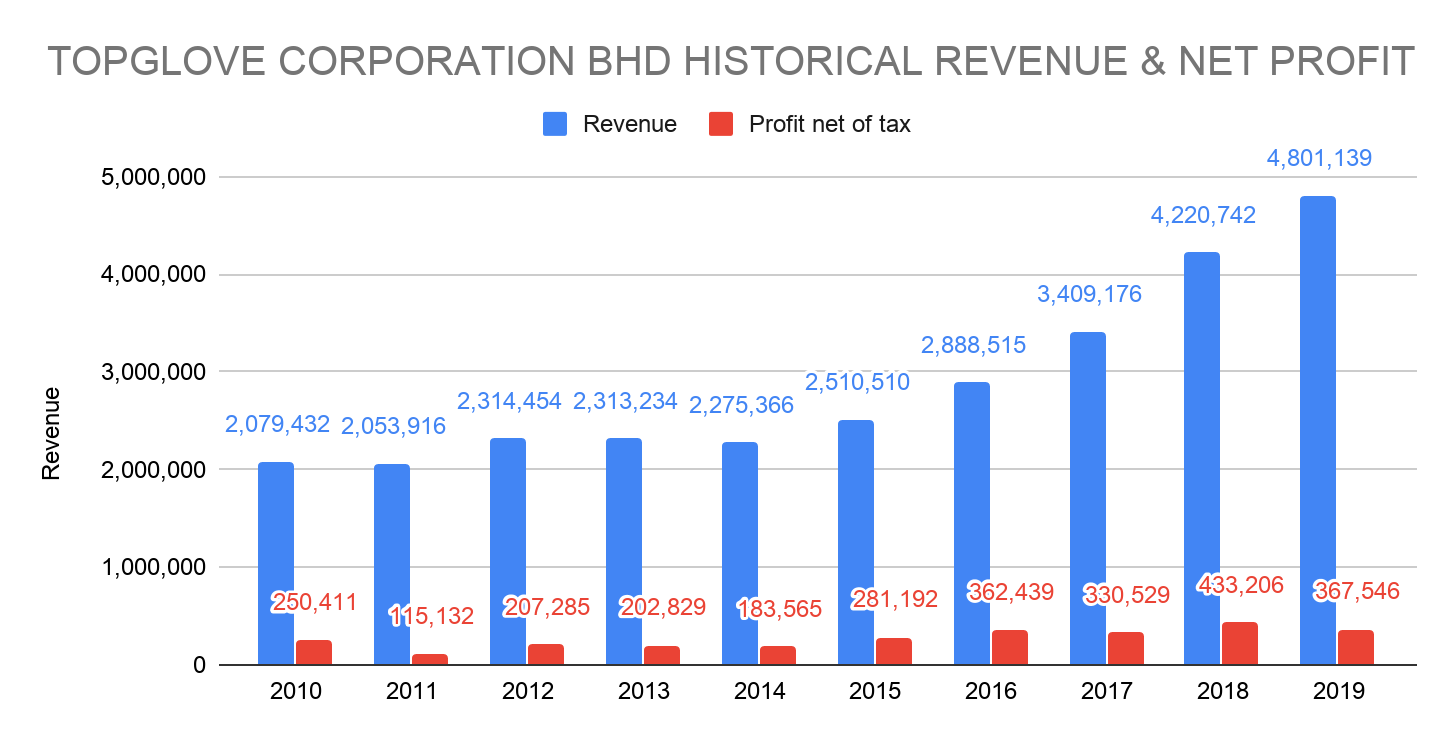Select the 2019 red profit bar
This screenshot has width=1454, height=742.
click(1356, 647)
